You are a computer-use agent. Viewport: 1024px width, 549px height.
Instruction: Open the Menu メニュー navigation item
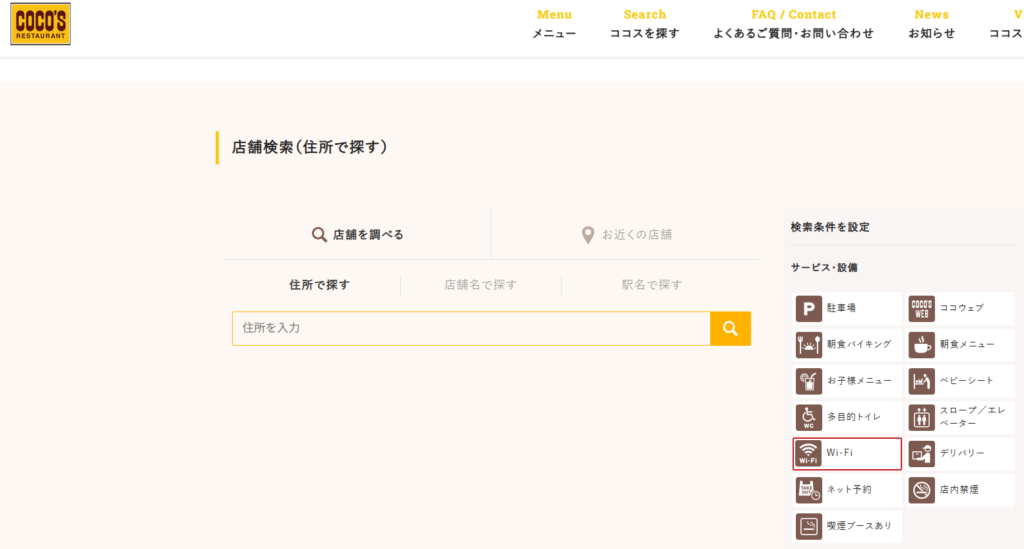pos(554,24)
